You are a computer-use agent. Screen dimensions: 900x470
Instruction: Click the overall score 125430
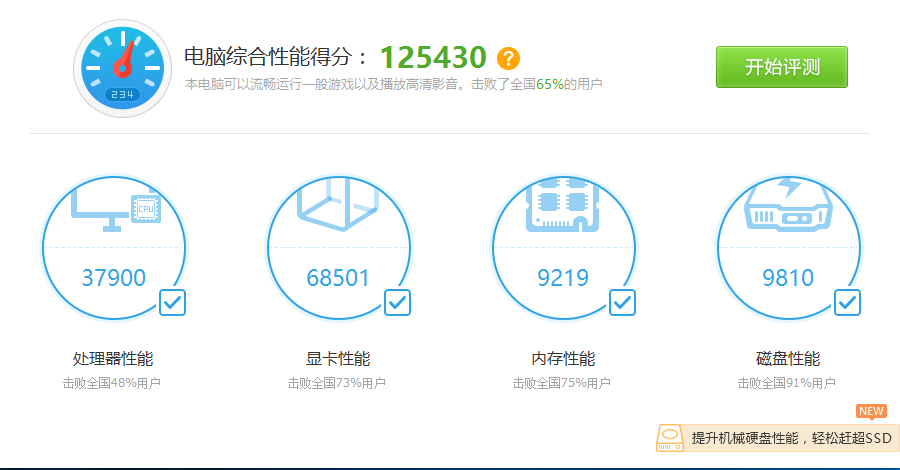coord(433,57)
